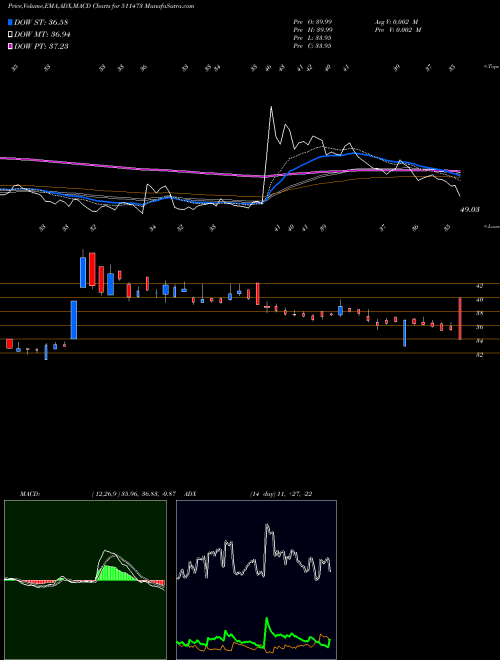
Task: Click the tall red last candlestick
Action: 460,319
